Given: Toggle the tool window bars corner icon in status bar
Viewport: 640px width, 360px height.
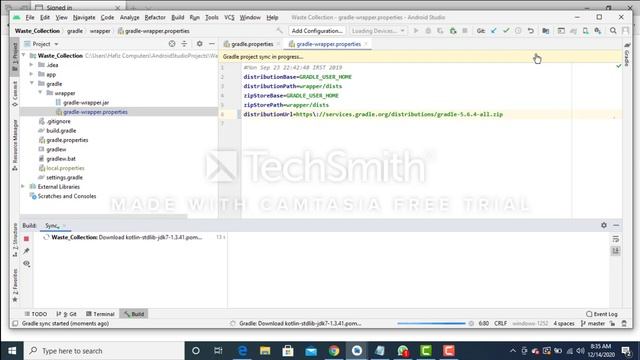Looking at the screenshot, I should pos(15,323).
